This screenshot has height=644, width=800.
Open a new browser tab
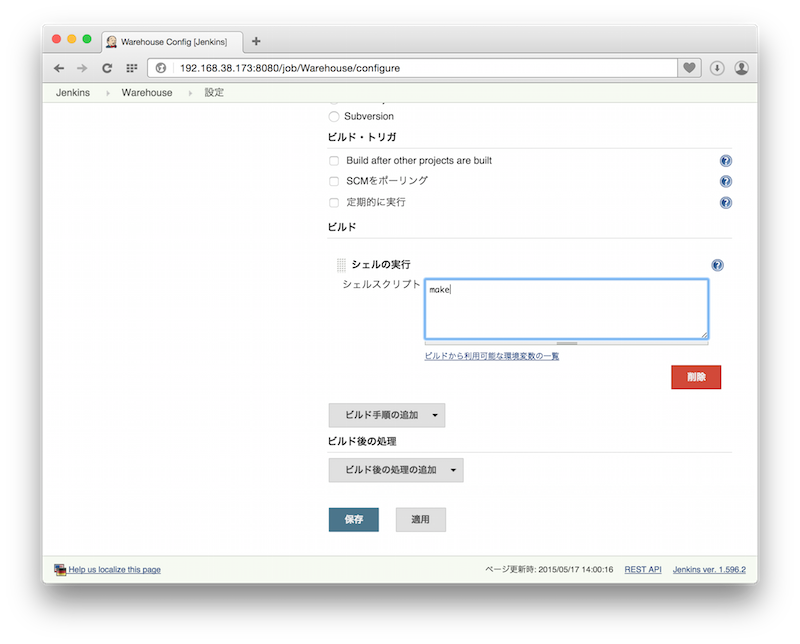tap(256, 41)
